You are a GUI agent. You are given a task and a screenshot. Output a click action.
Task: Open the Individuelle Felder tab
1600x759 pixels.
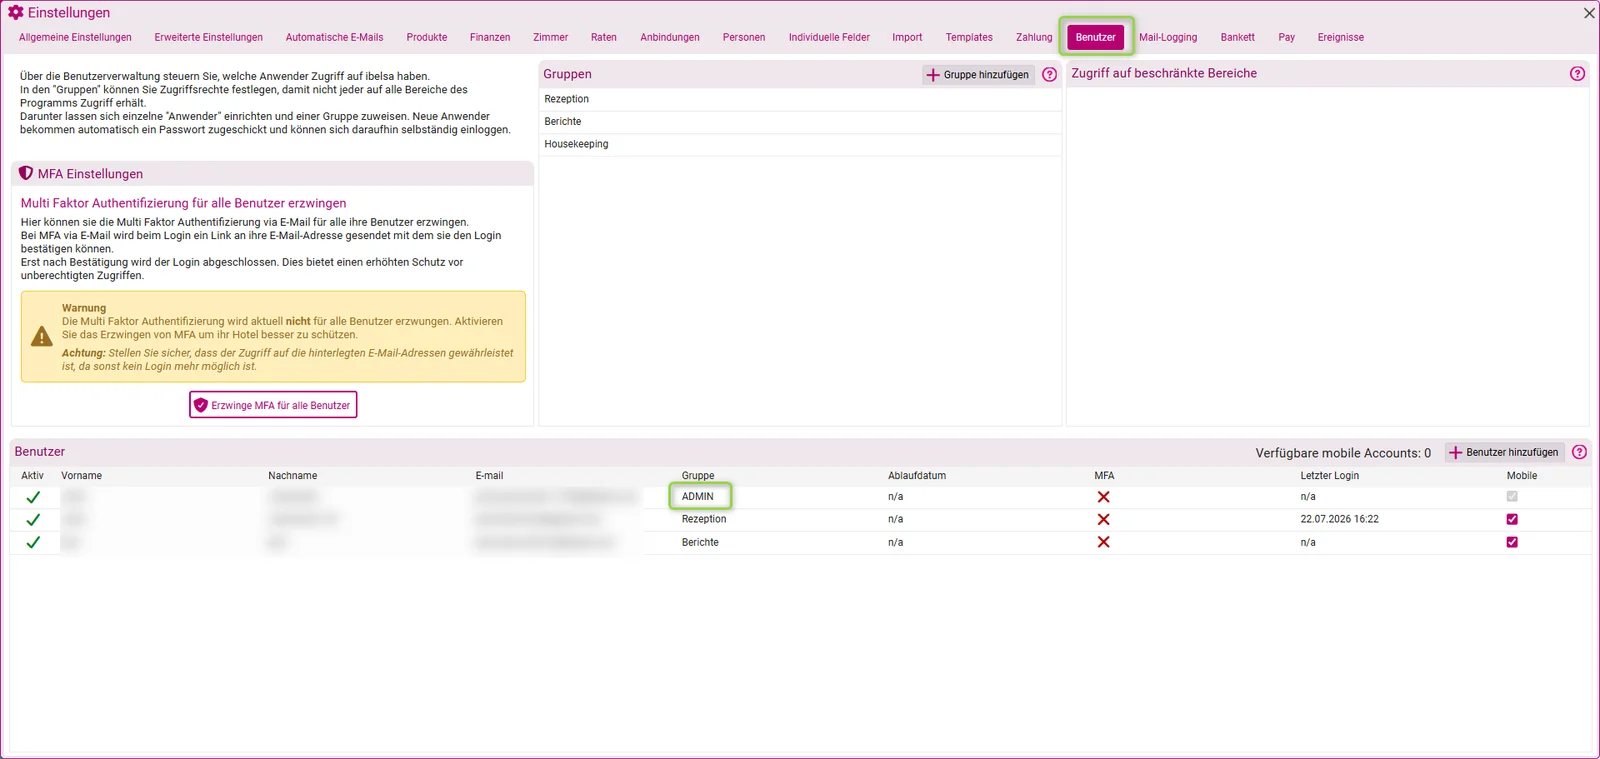click(829, 37)
